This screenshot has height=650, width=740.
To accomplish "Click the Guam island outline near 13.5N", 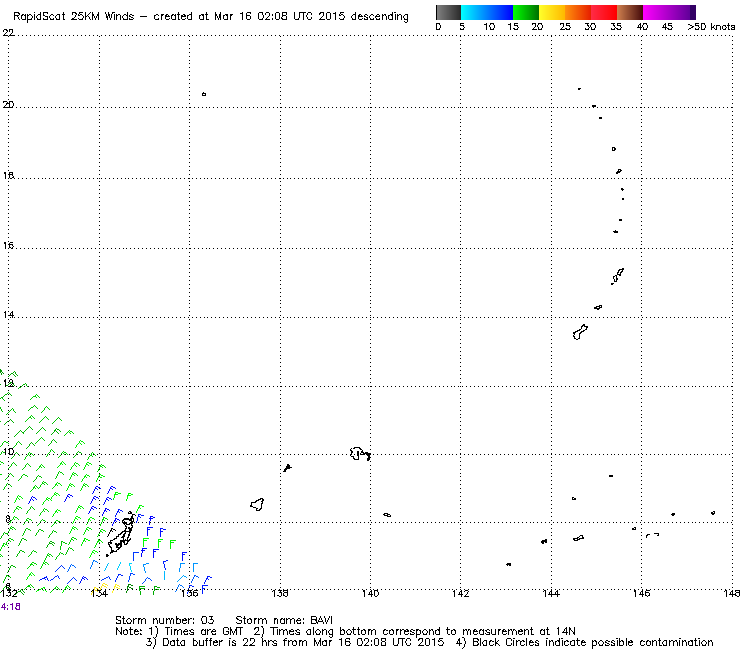I will 580,332.
